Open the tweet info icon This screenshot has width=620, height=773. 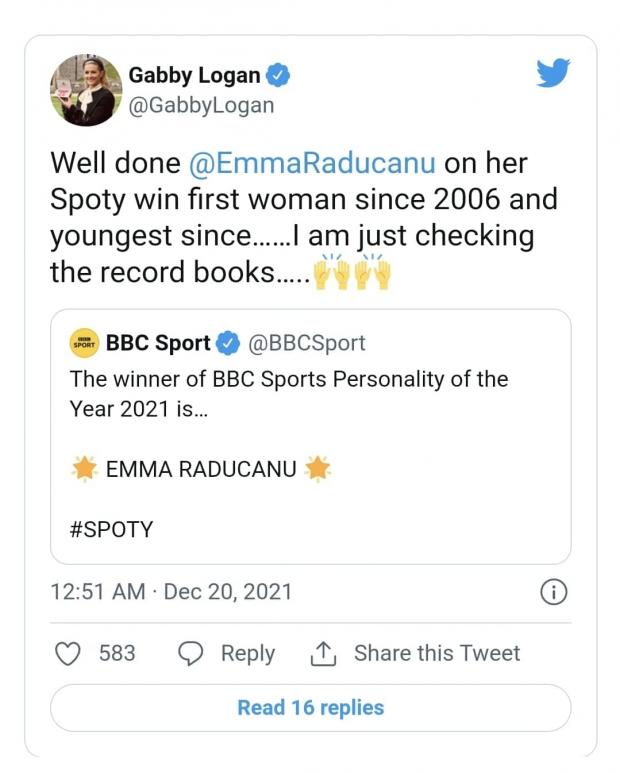[553, 592]
